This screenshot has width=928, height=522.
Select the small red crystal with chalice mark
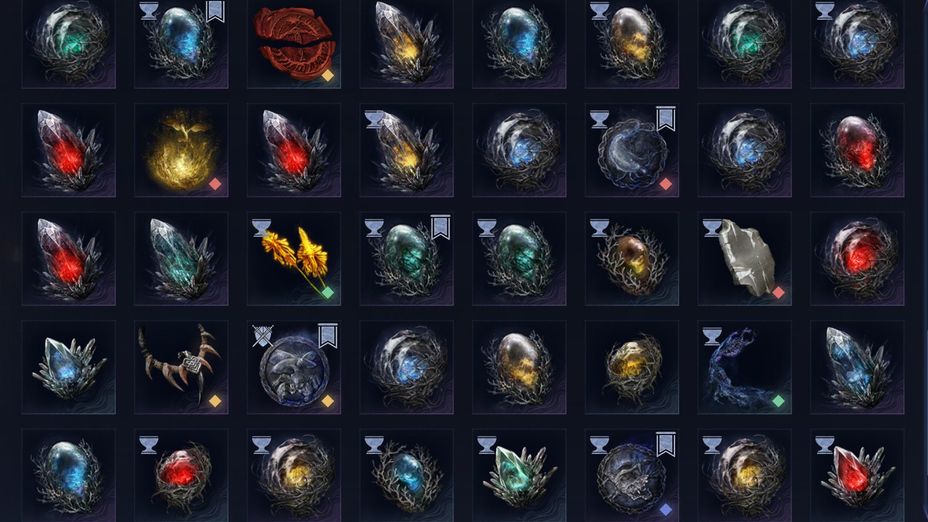click(857, 475)
